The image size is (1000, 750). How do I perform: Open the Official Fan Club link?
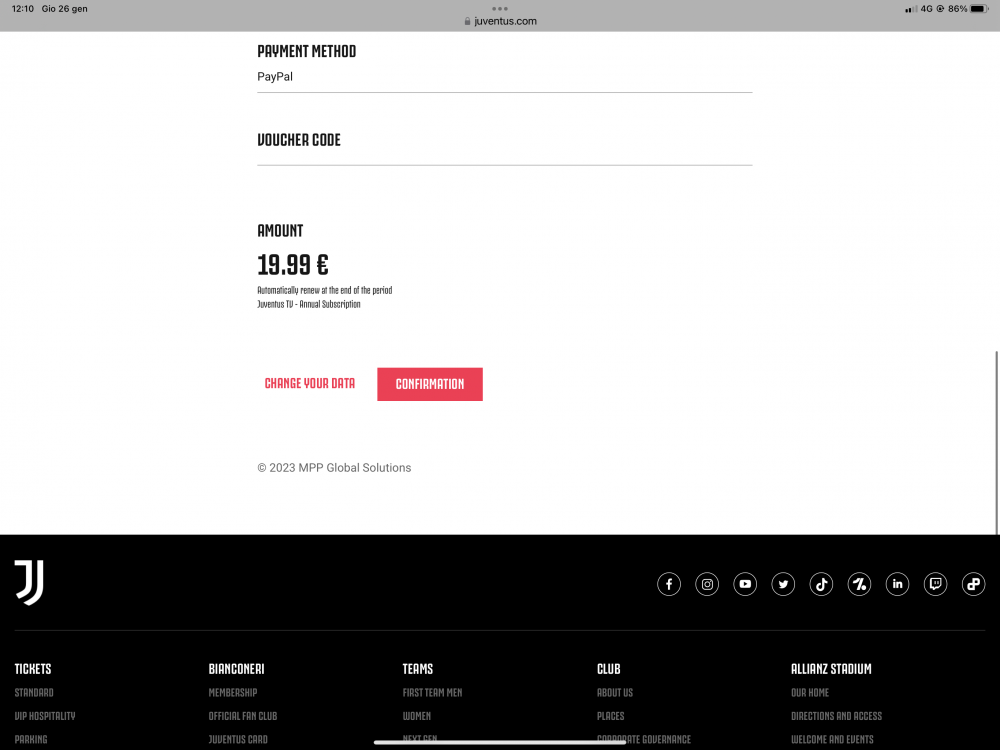[x=243, y=716]
